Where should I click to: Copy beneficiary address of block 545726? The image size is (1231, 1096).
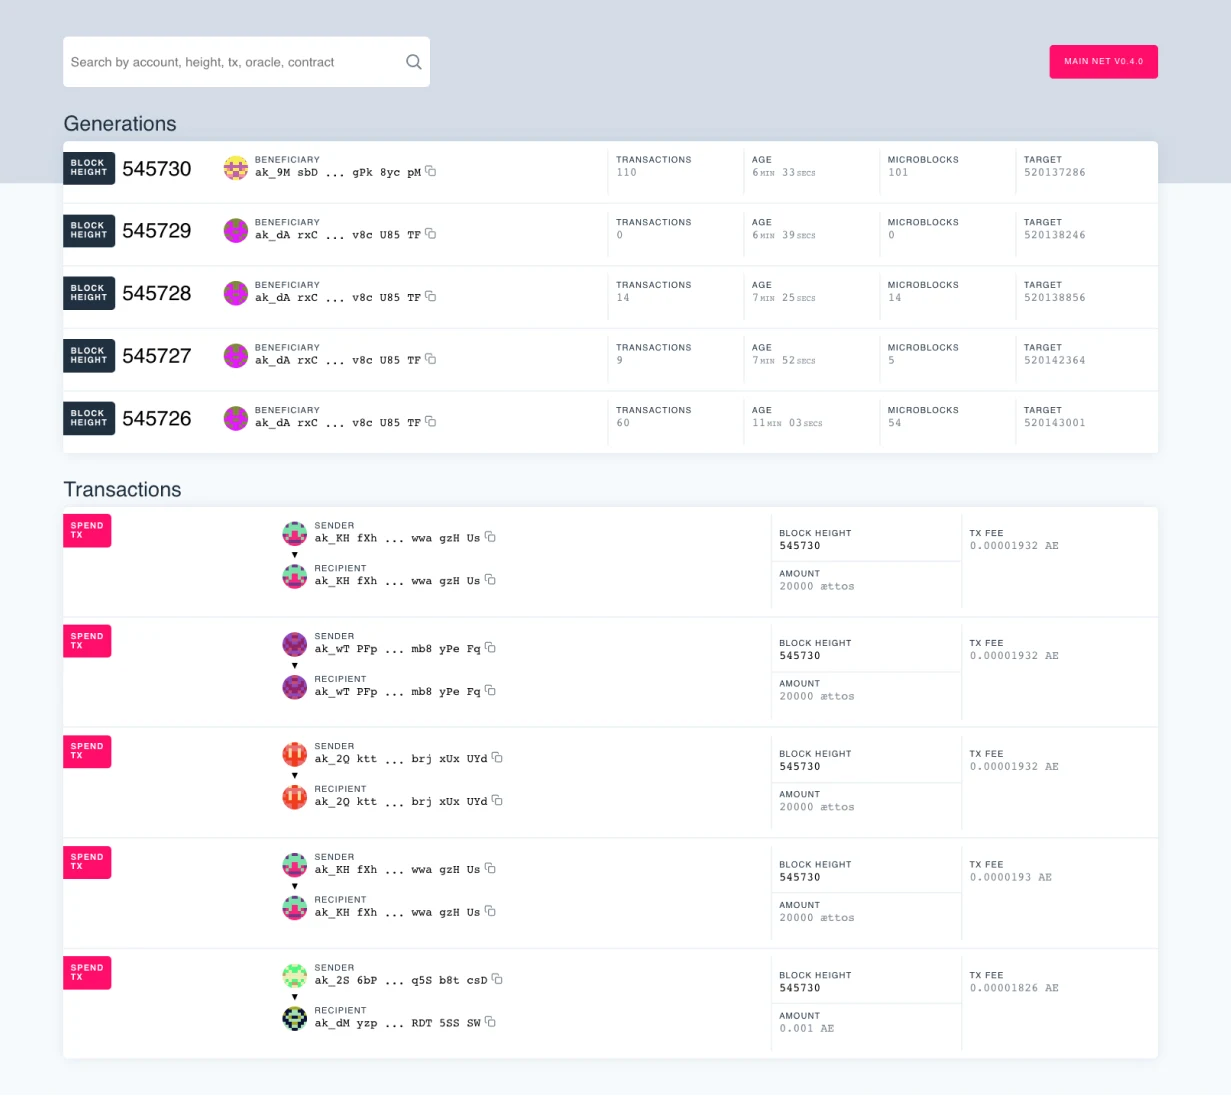[x=431, y=421]
